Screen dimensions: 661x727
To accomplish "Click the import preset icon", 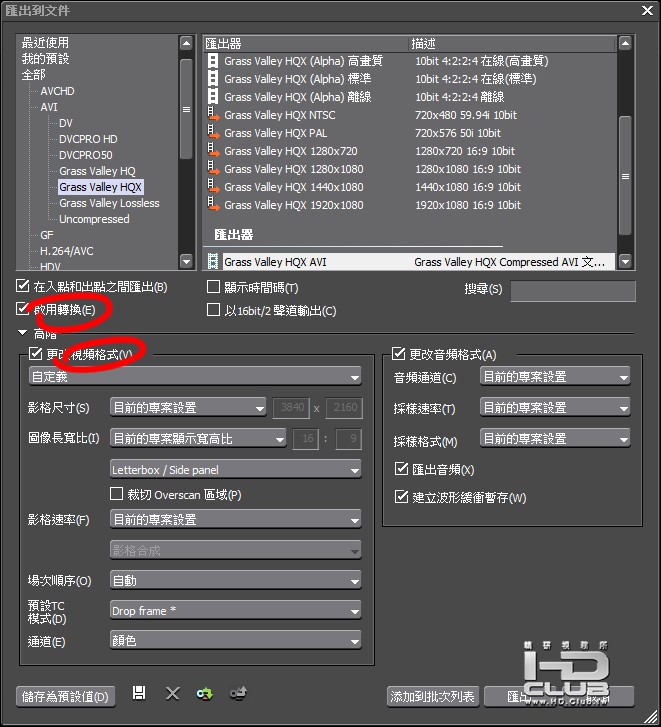I will pos(204,694).
